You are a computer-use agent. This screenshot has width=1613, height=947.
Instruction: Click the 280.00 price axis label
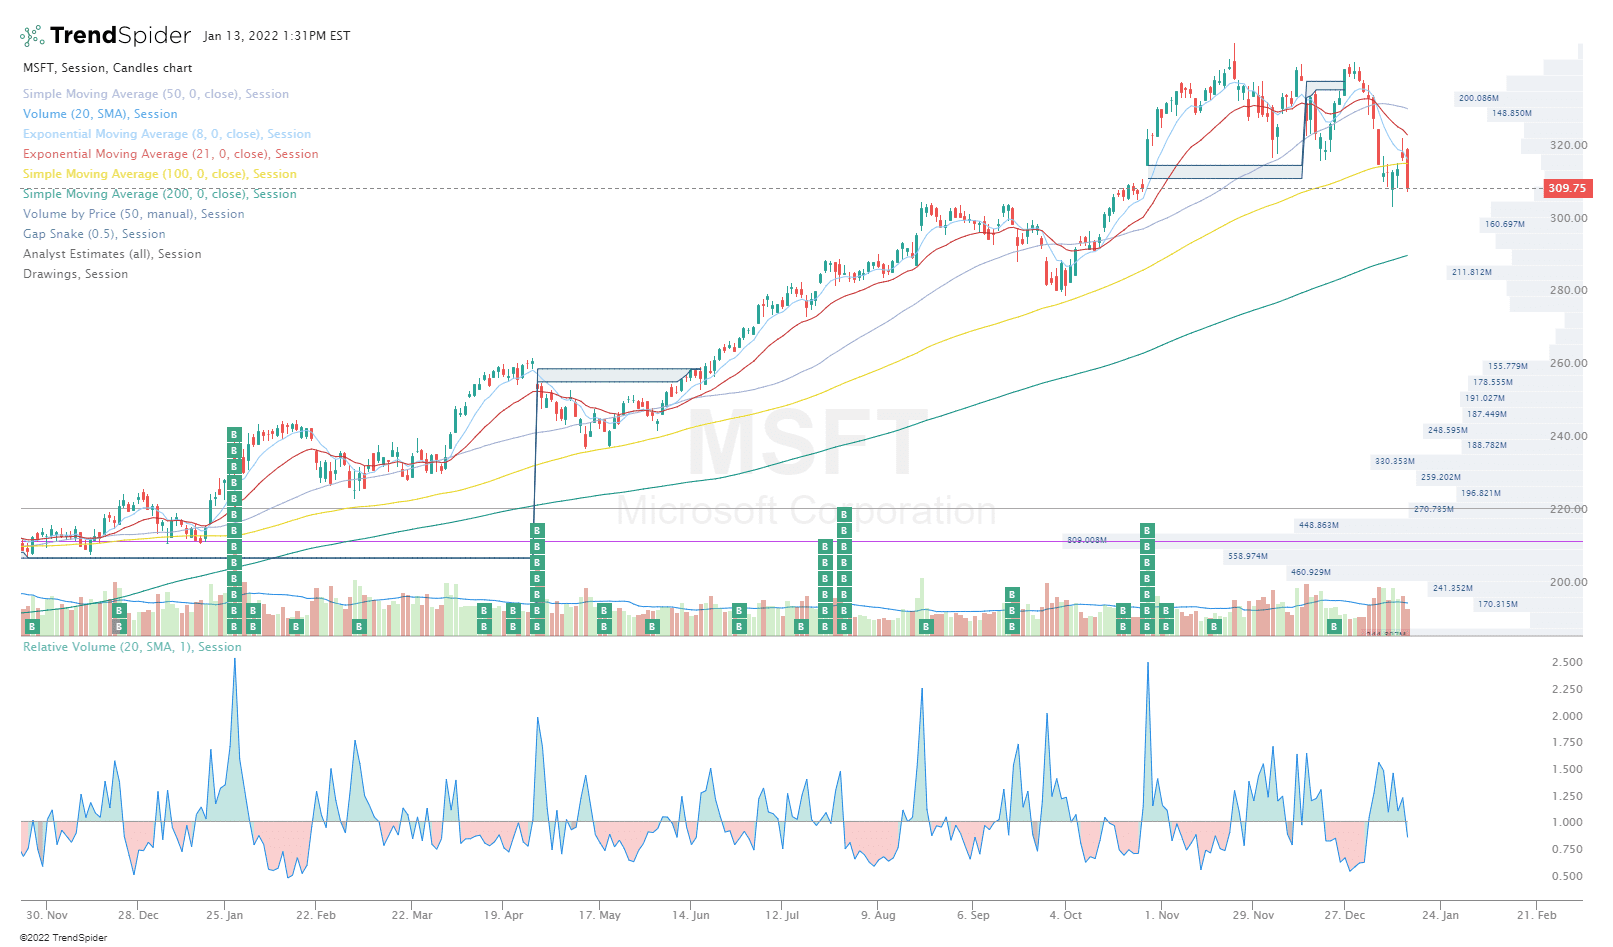(1568, 290)
